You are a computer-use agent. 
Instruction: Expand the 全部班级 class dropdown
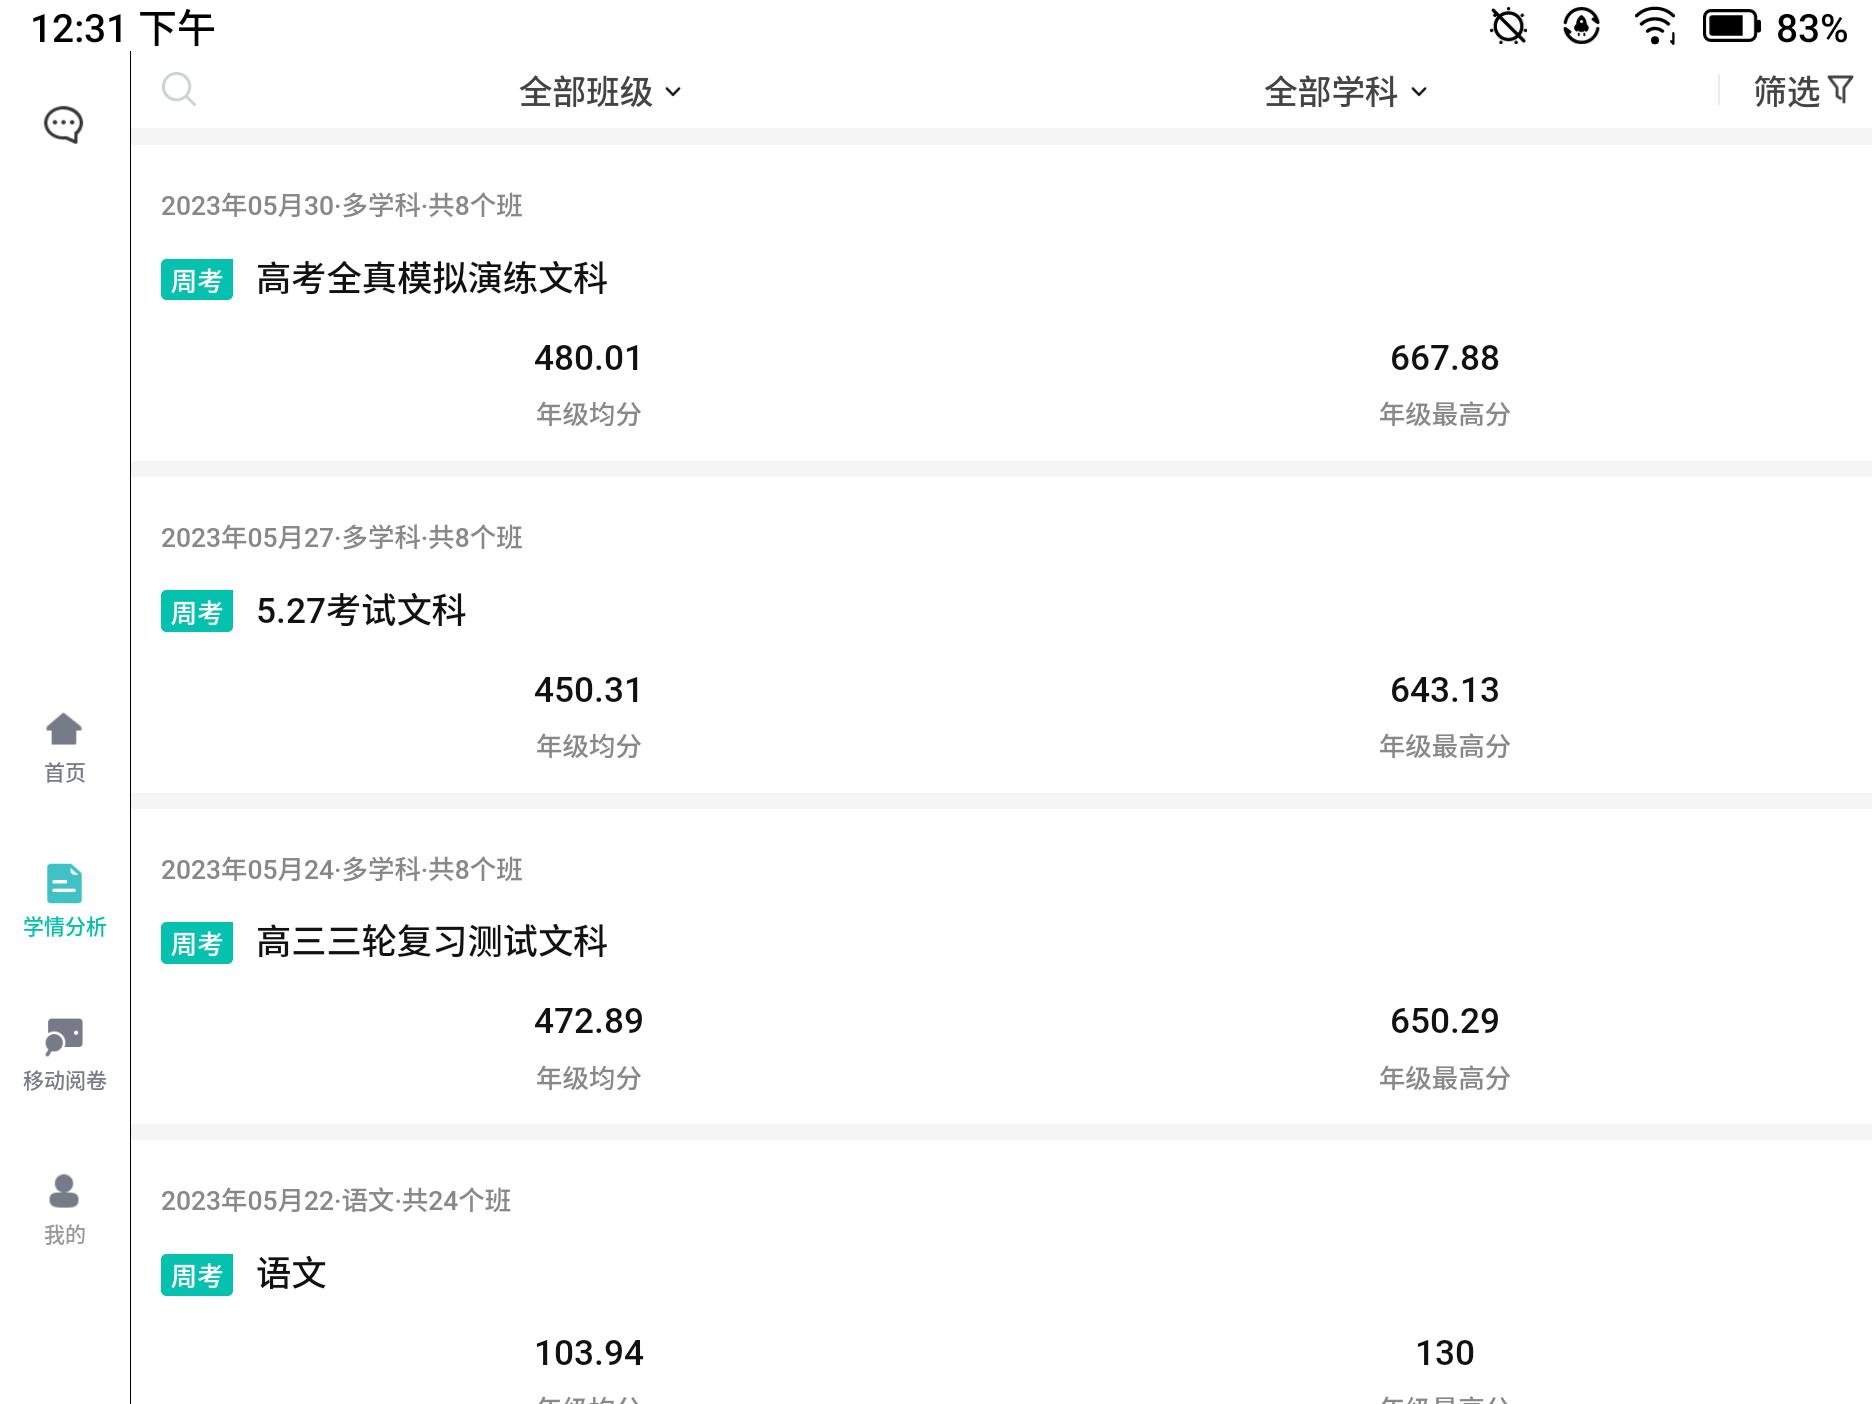click(x=597, y=91)
